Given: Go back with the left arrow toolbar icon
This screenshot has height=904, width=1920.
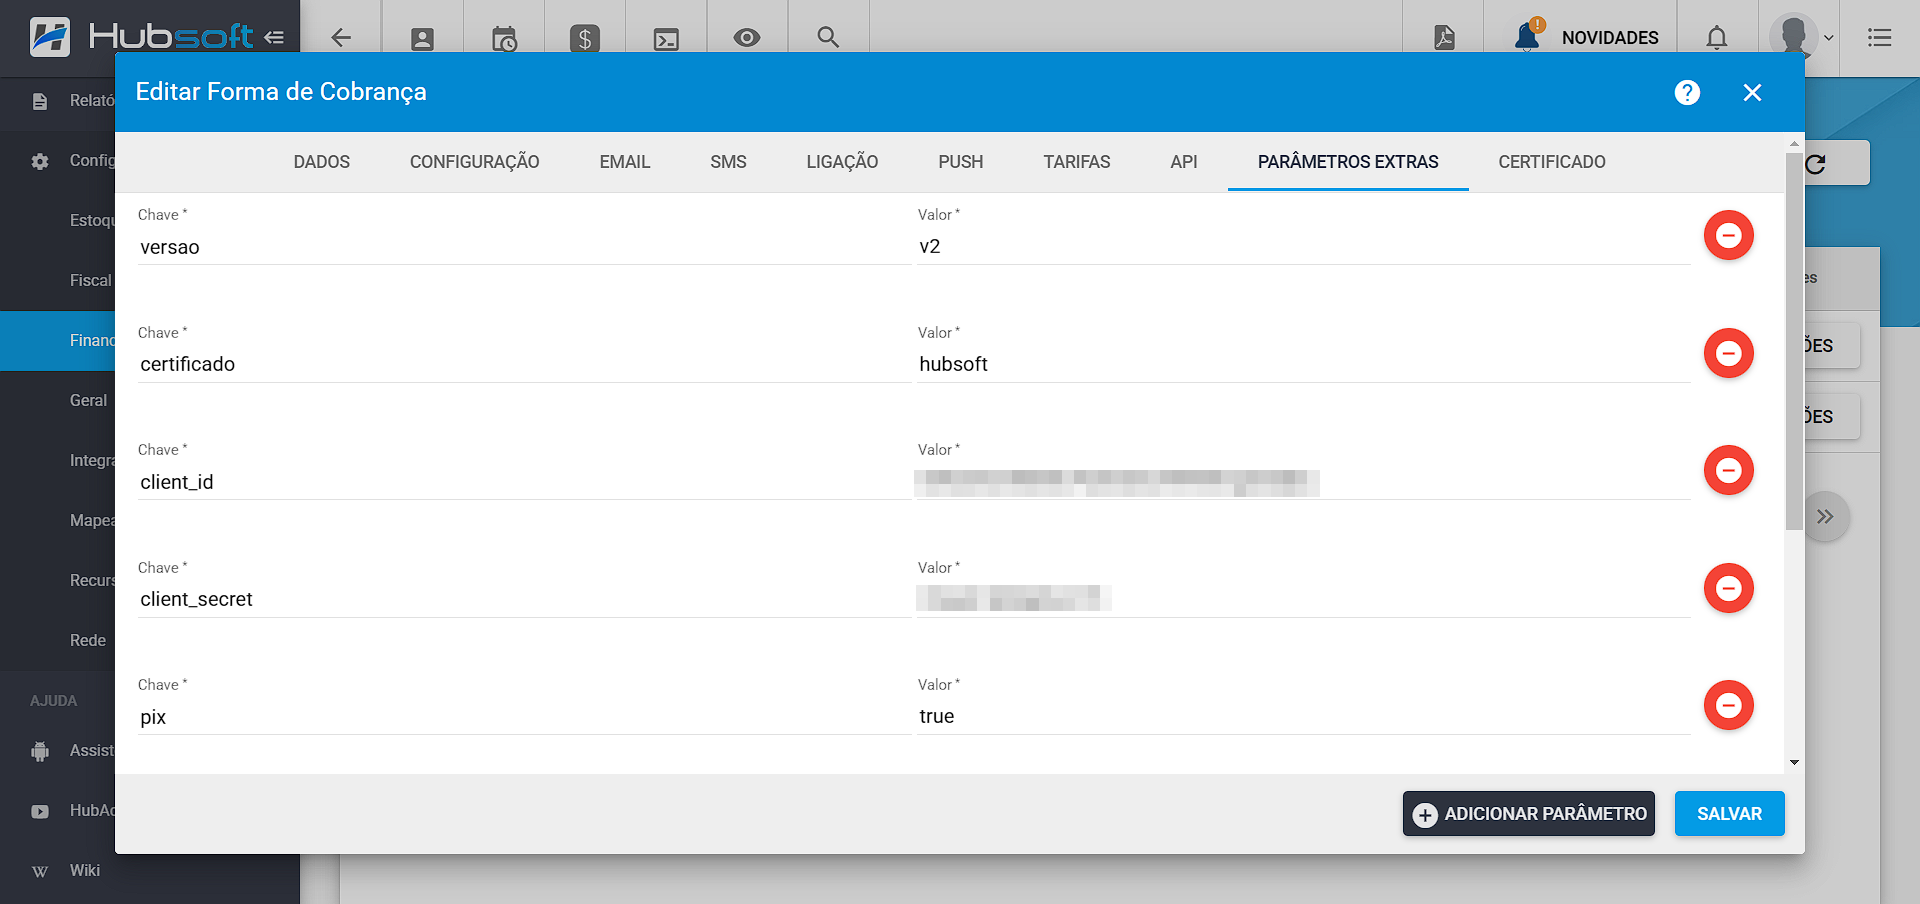Looking at the screenshot, I should (x=341, y=38).
